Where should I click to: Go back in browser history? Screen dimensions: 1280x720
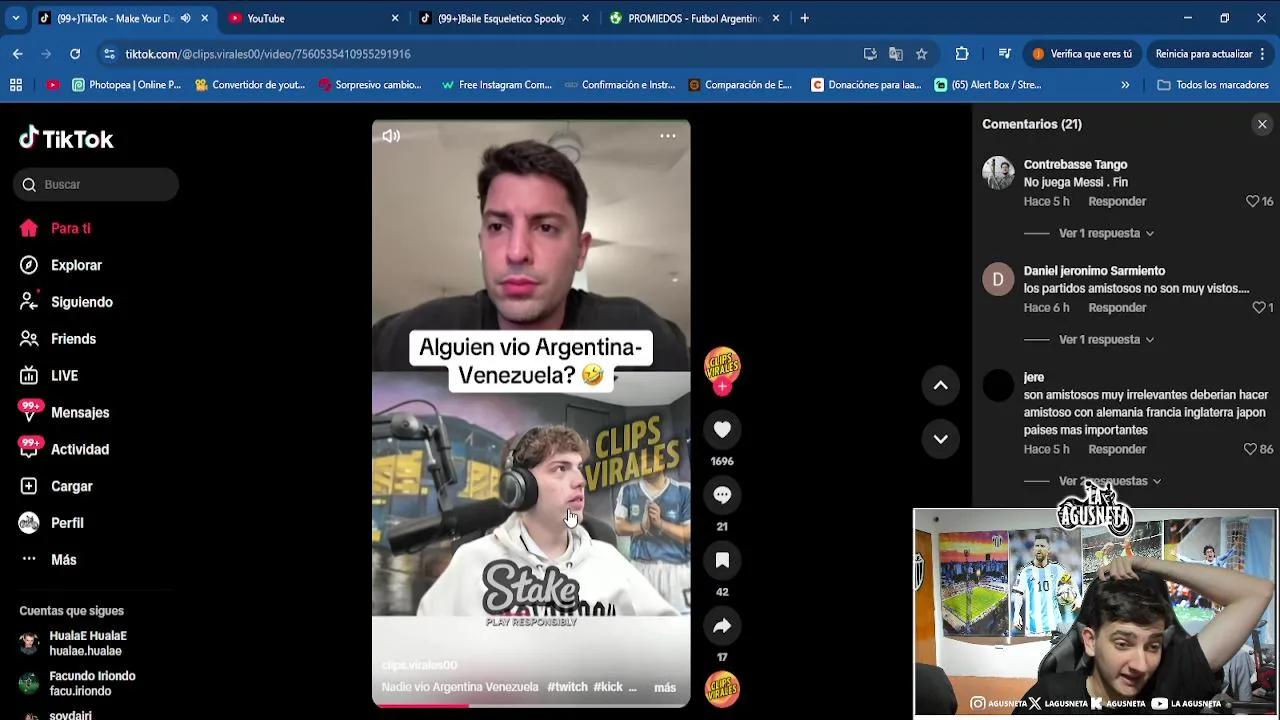tap(18, 54)
